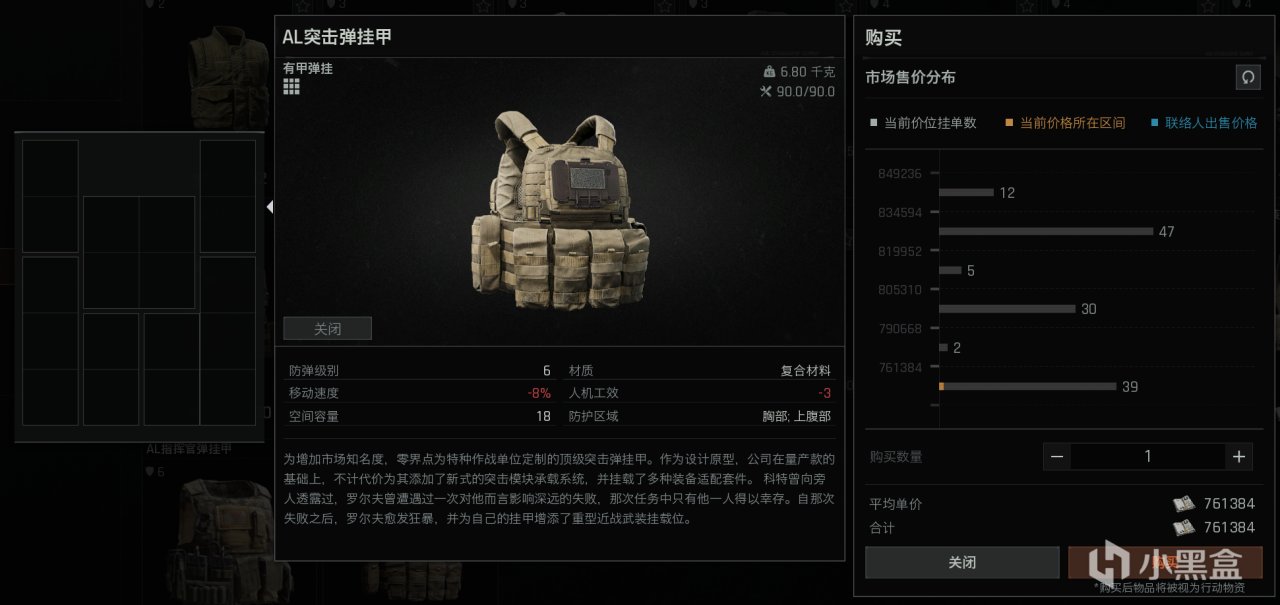Click the durability wrench icon by 90.0/90.0
Image resolution: width=1280 pixels, height=605 pixels.
(x=766, y=92)
